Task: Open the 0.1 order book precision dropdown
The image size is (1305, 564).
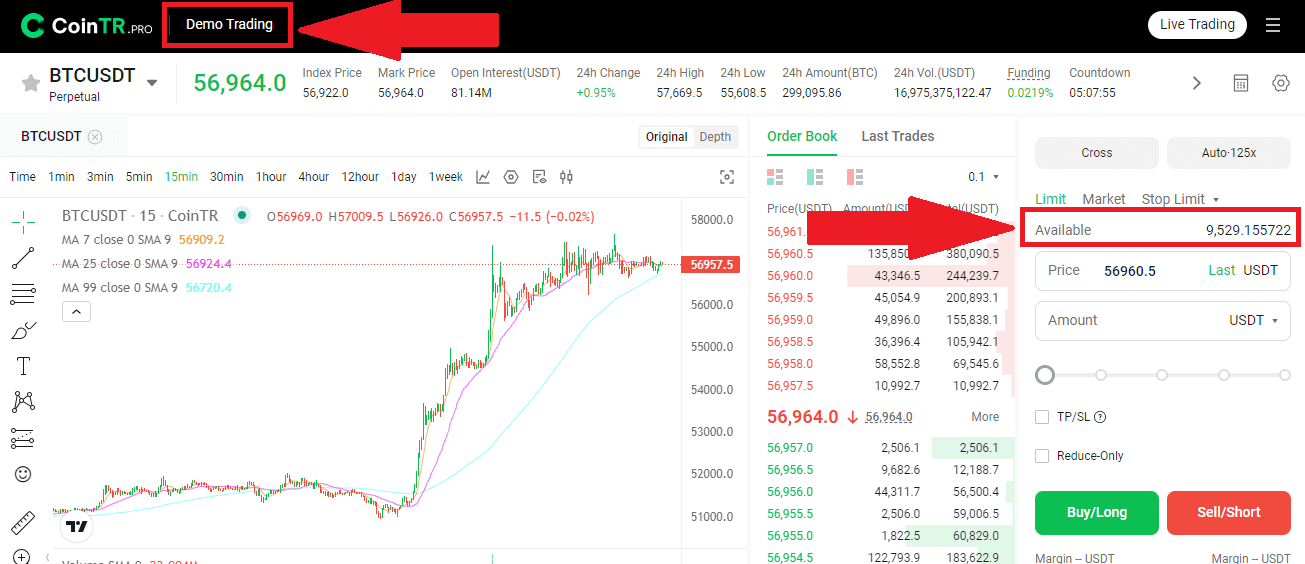Action: click(x=983, y=177)
